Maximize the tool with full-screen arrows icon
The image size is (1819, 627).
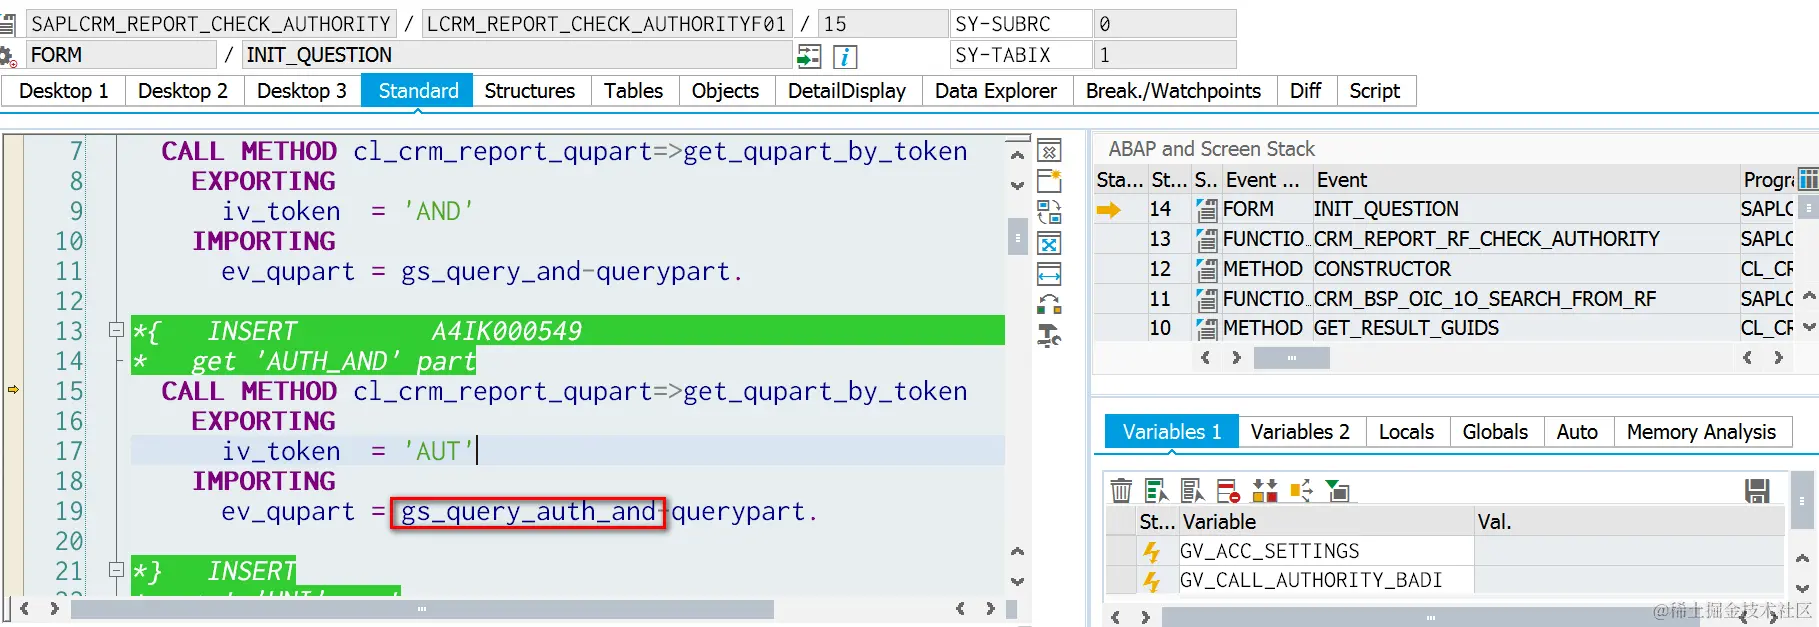[1049, 244]
